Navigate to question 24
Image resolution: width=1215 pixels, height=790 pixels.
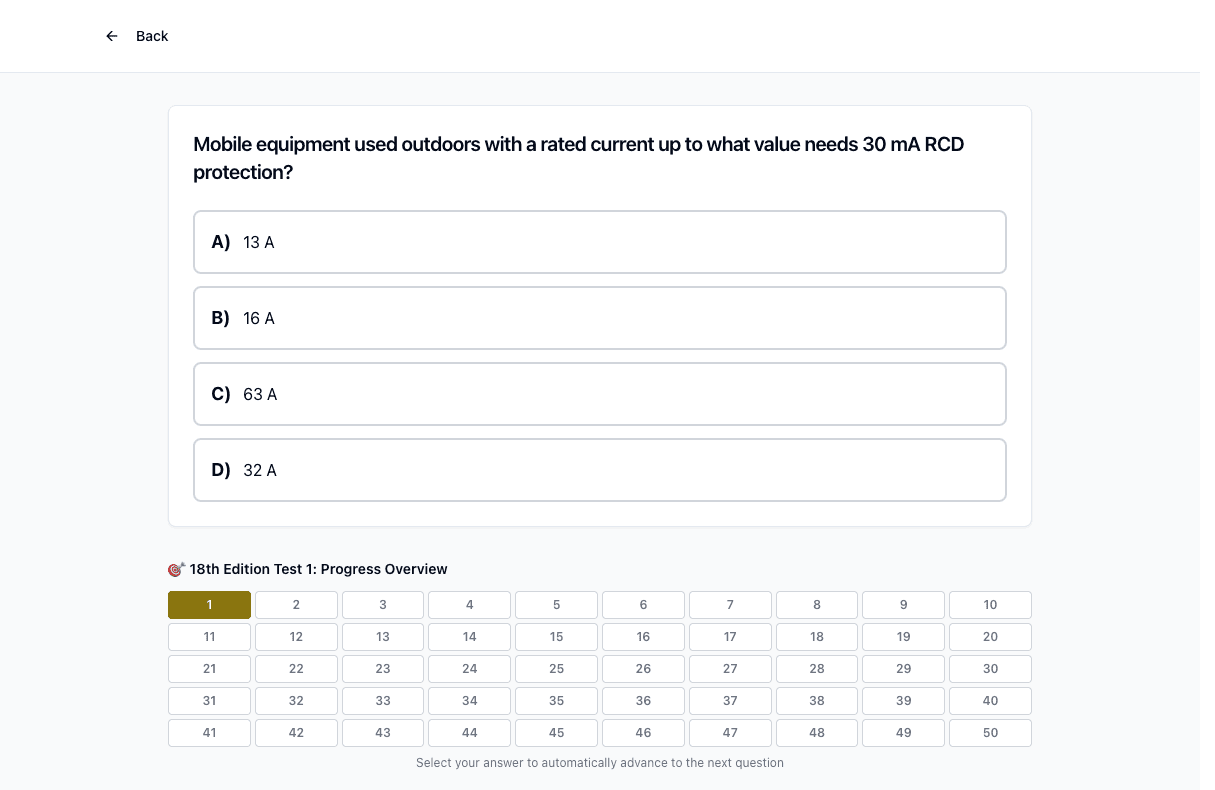click(470, 669)
